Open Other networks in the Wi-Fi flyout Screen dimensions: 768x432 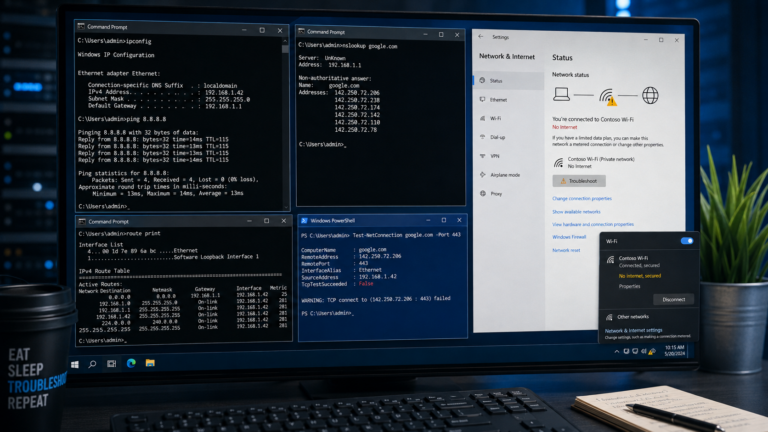click(633, 317)
